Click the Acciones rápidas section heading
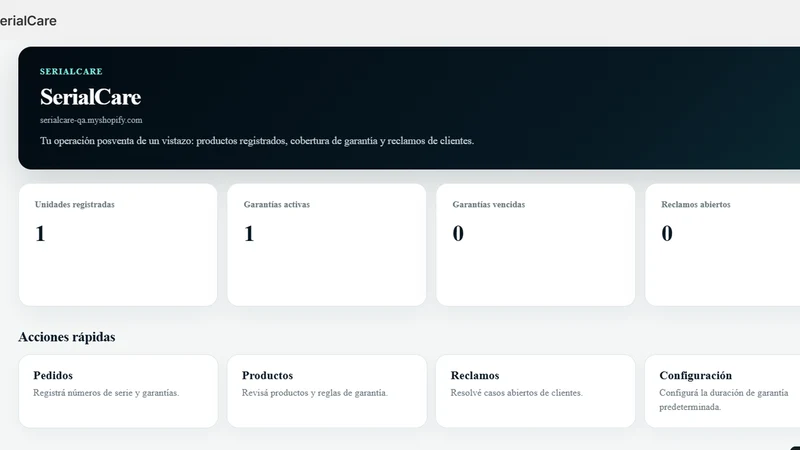The height and width of the screenshot is (450, 800). tap(67, 337)
